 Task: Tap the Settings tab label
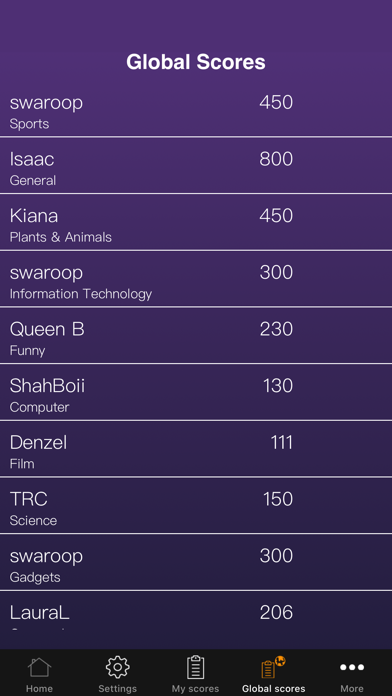(117, 689)
